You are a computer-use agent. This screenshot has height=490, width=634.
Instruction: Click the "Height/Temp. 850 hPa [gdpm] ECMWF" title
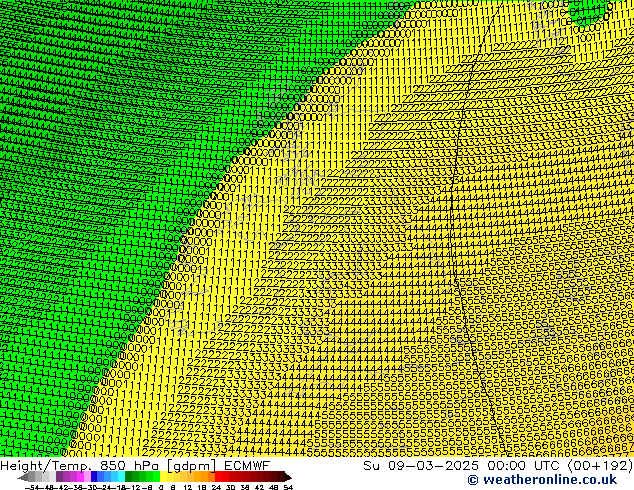pos(135,466)
